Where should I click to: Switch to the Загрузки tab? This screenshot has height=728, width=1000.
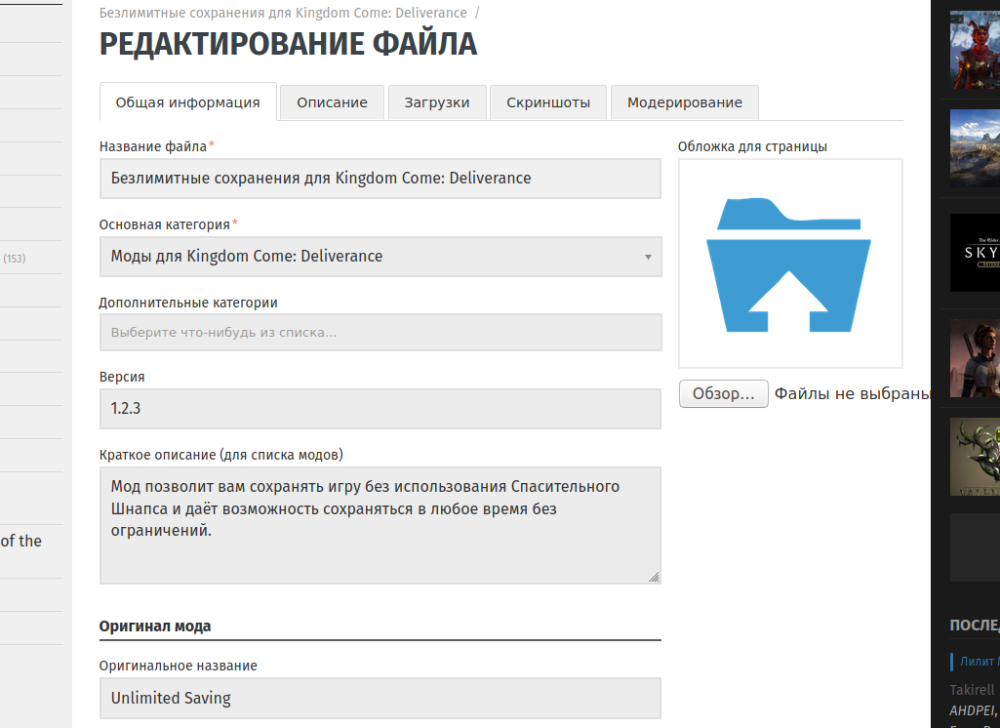coord(437,102)
